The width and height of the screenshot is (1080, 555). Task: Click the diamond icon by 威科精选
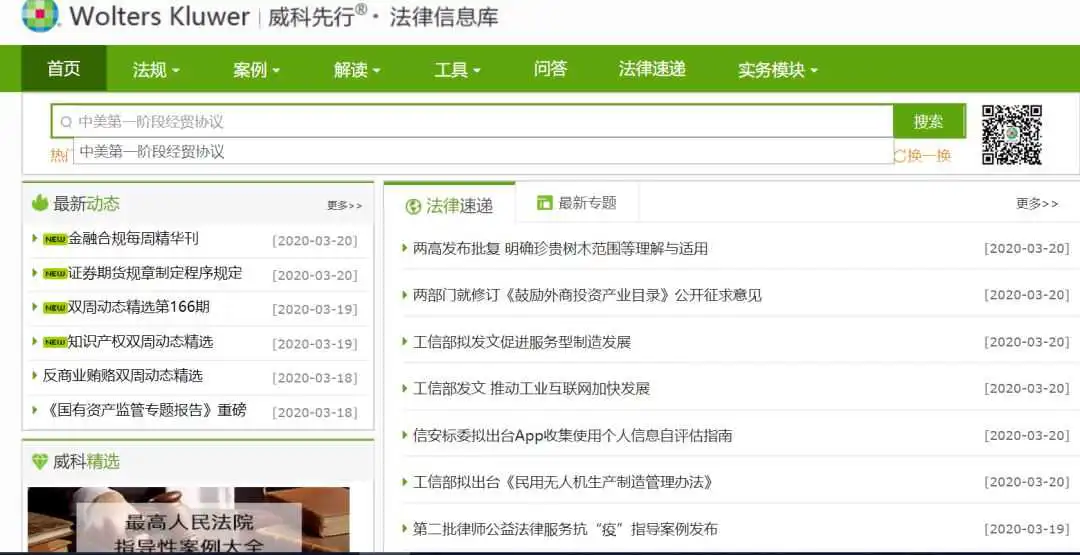pyautogui.click(x=40, y=461)
